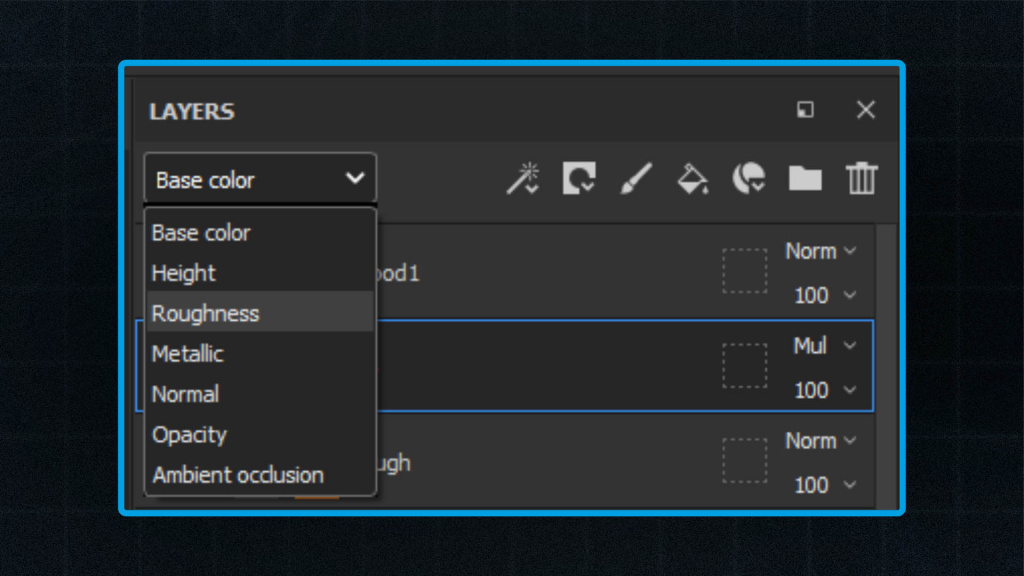Click the selected layer's empty mask slot
This screenshot has height=576, width=1024.
click(744, 366)
